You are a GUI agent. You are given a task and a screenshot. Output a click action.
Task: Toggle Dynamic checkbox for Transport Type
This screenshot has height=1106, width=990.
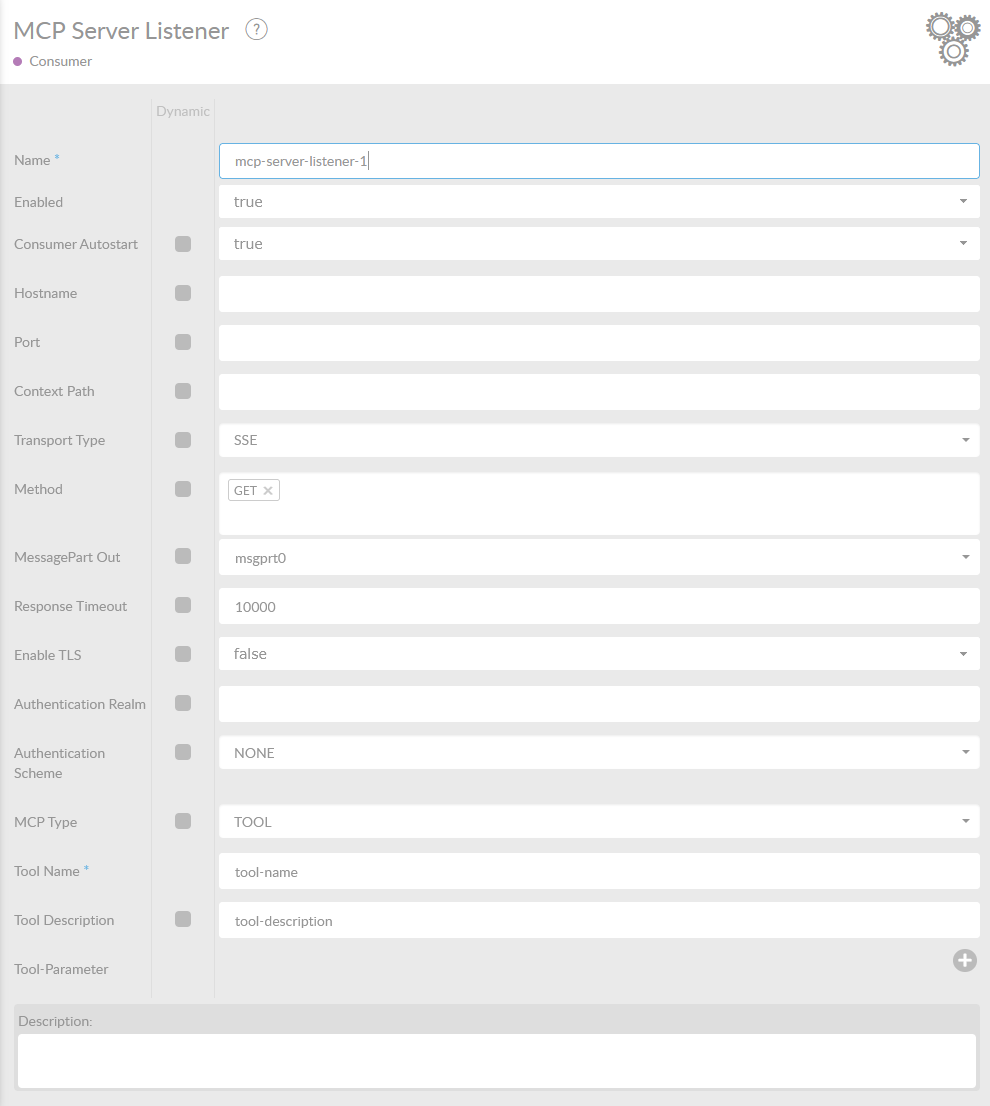(x=183, y=440)
